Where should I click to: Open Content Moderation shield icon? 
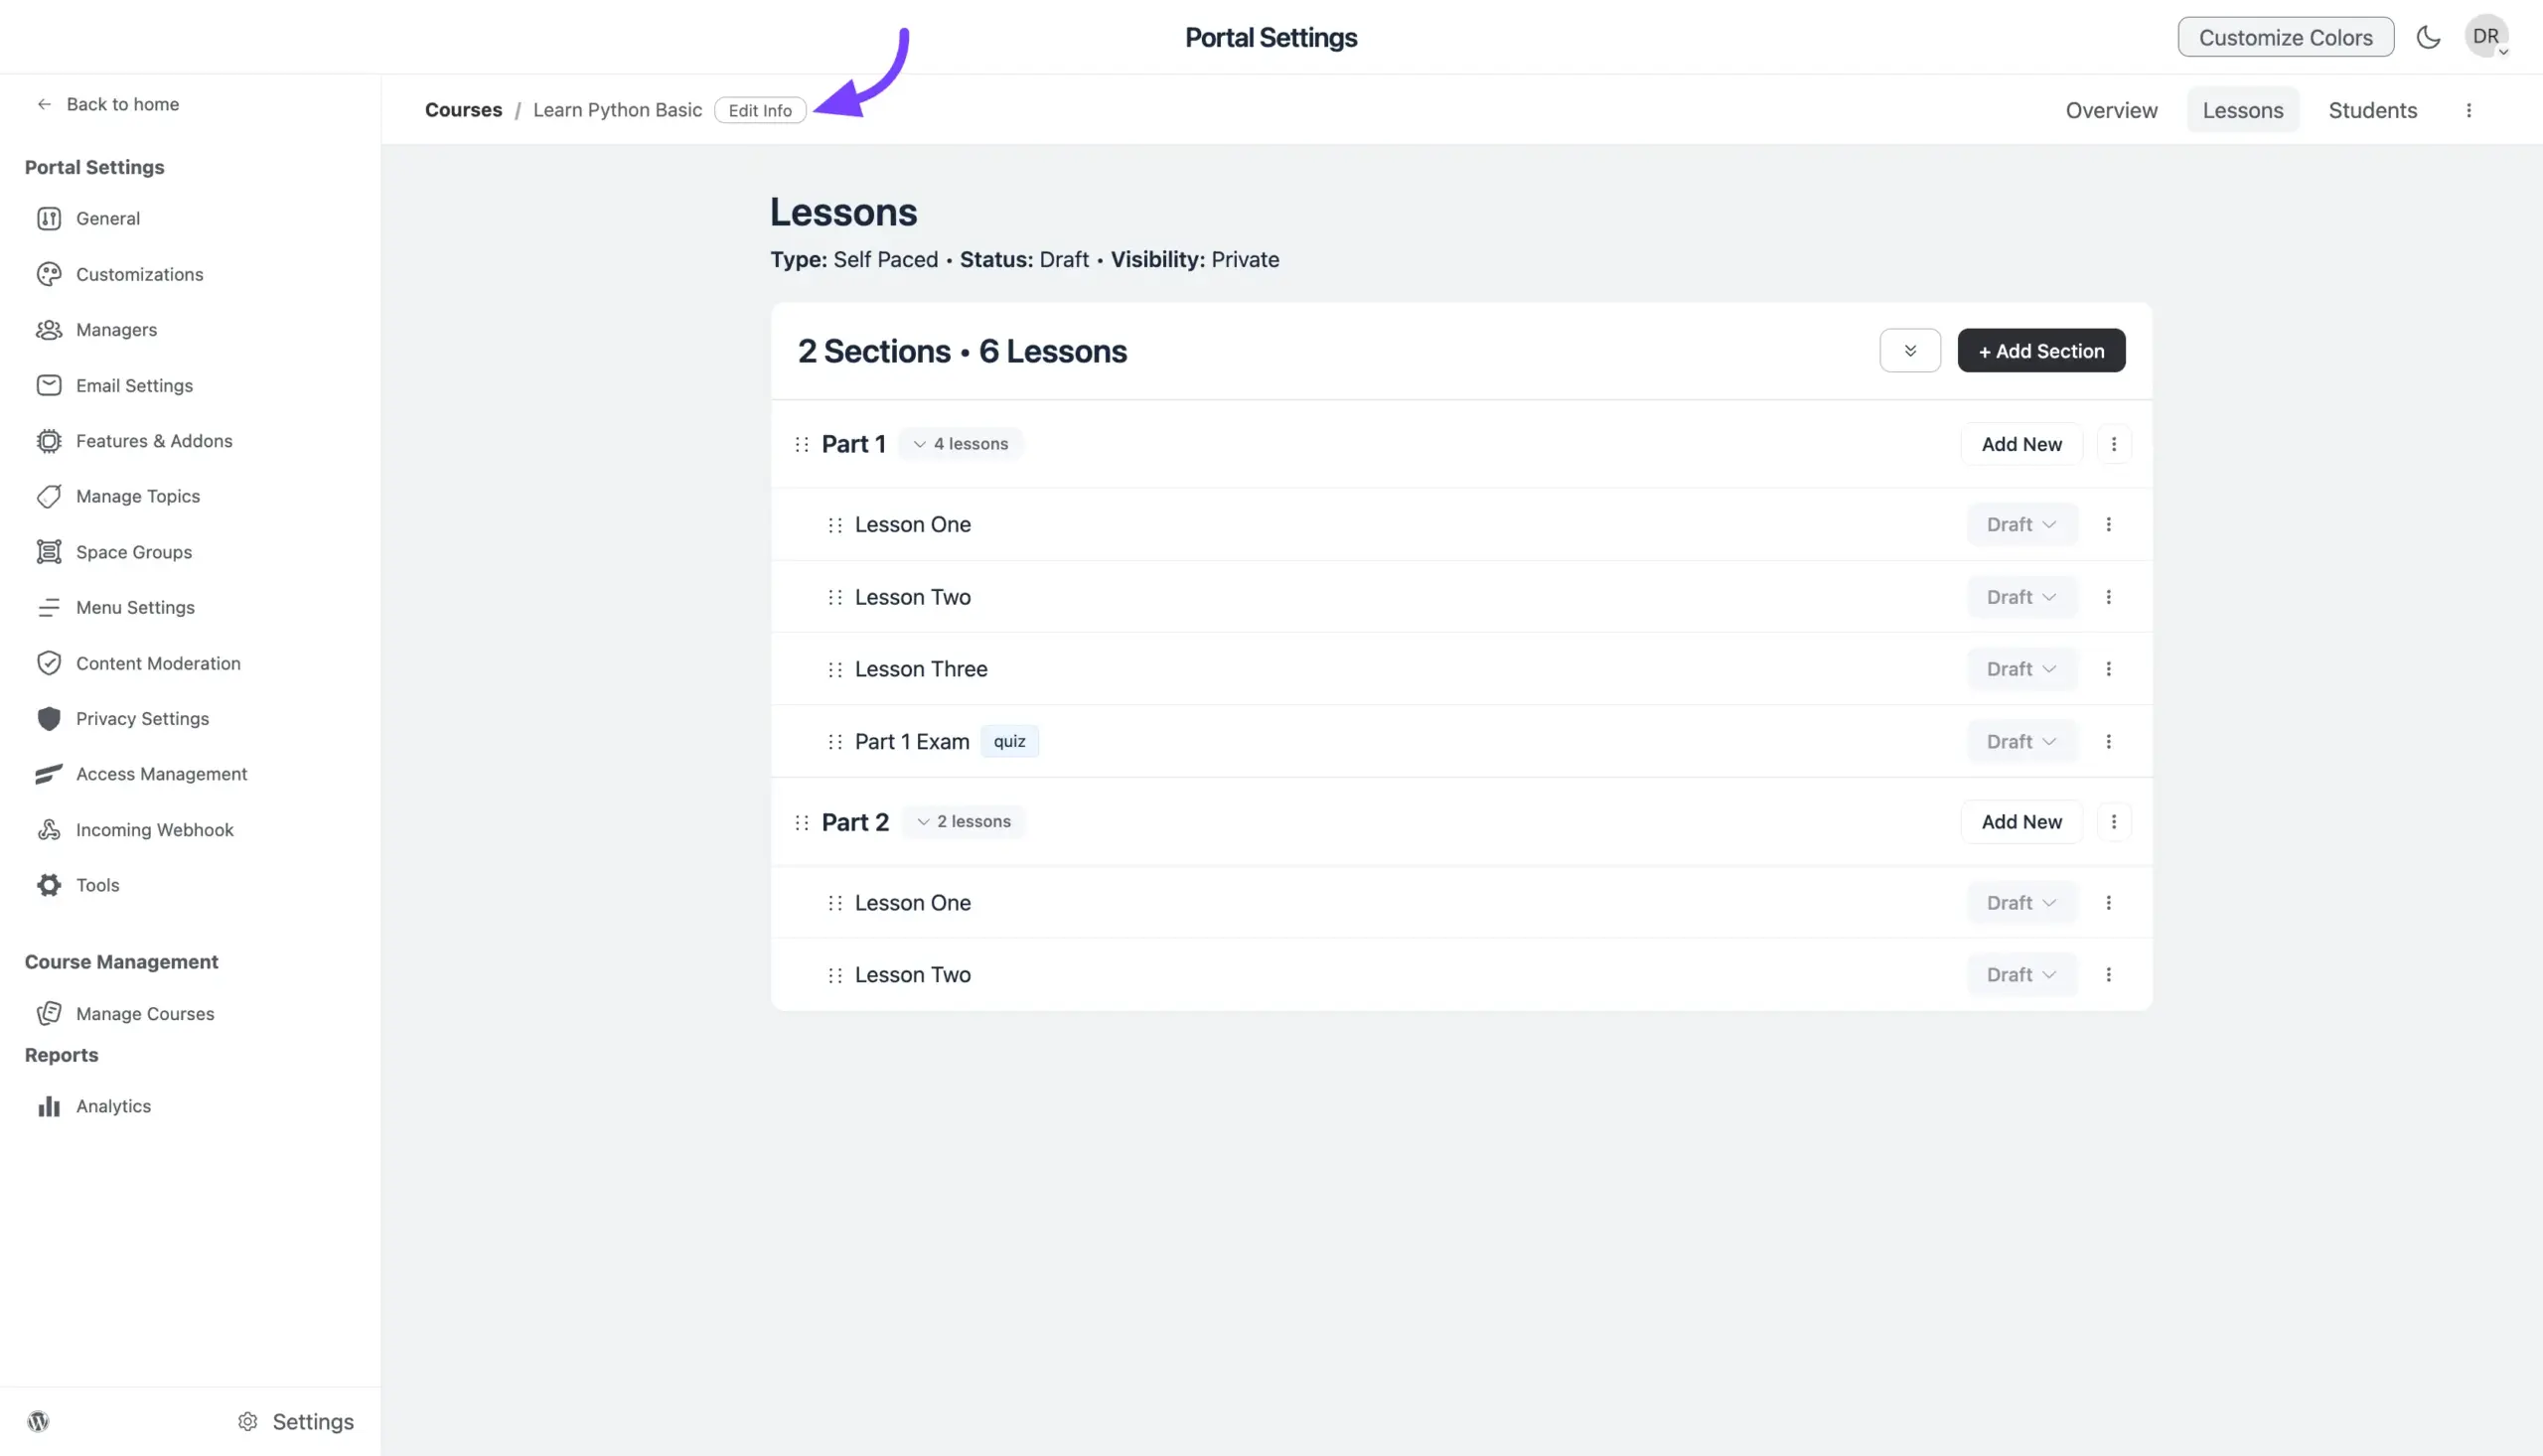[x=49, y=663]
